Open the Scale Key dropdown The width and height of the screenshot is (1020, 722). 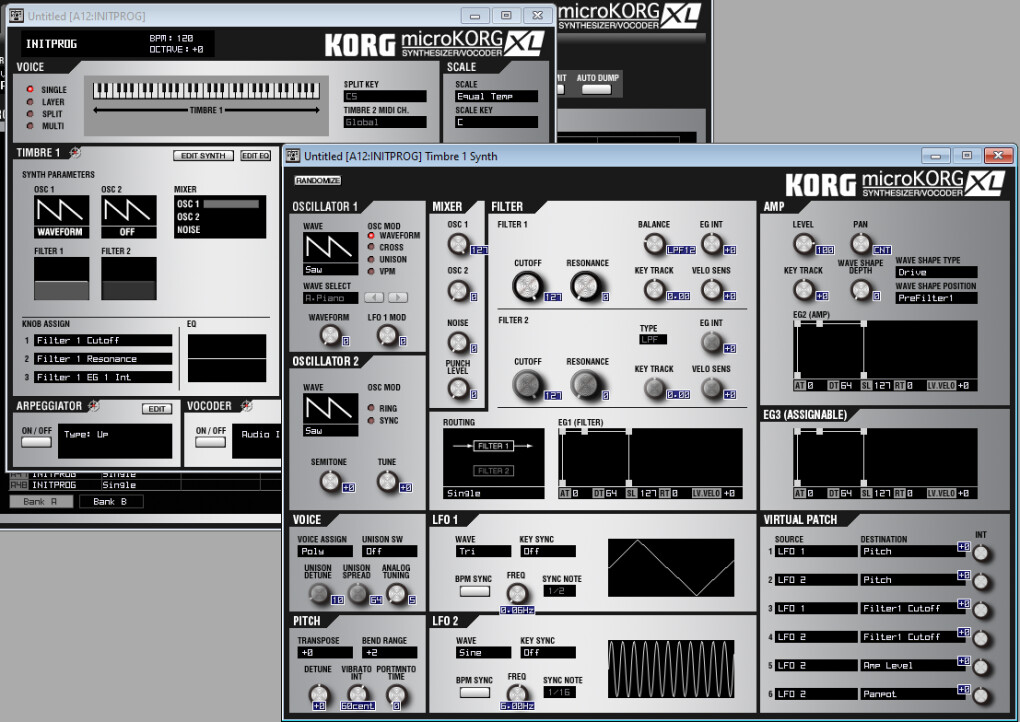coord(496,122)
